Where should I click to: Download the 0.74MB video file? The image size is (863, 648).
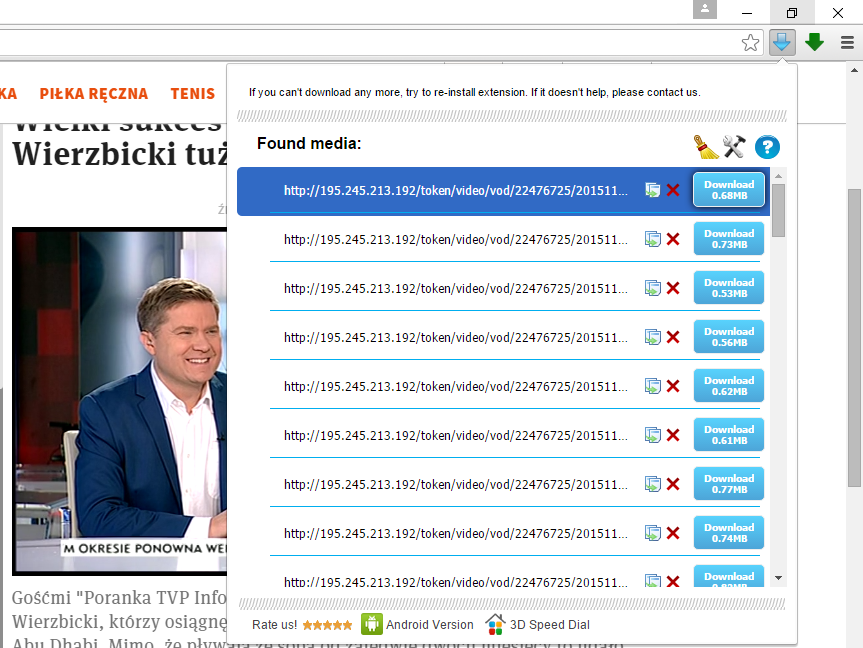tap(729, 533)
